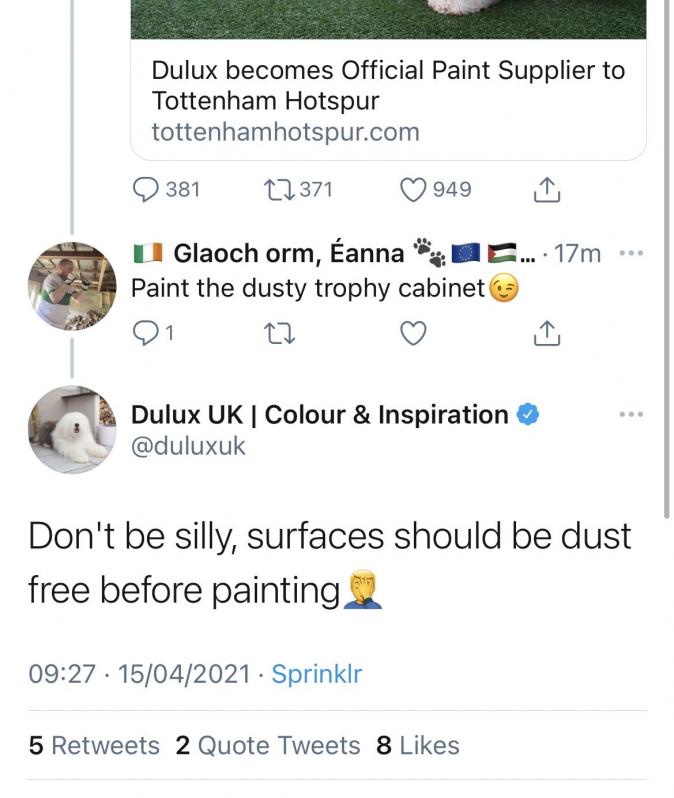Click the vertical scrollbar on the right
The image size is (674, 798).
tap(667, 259)
